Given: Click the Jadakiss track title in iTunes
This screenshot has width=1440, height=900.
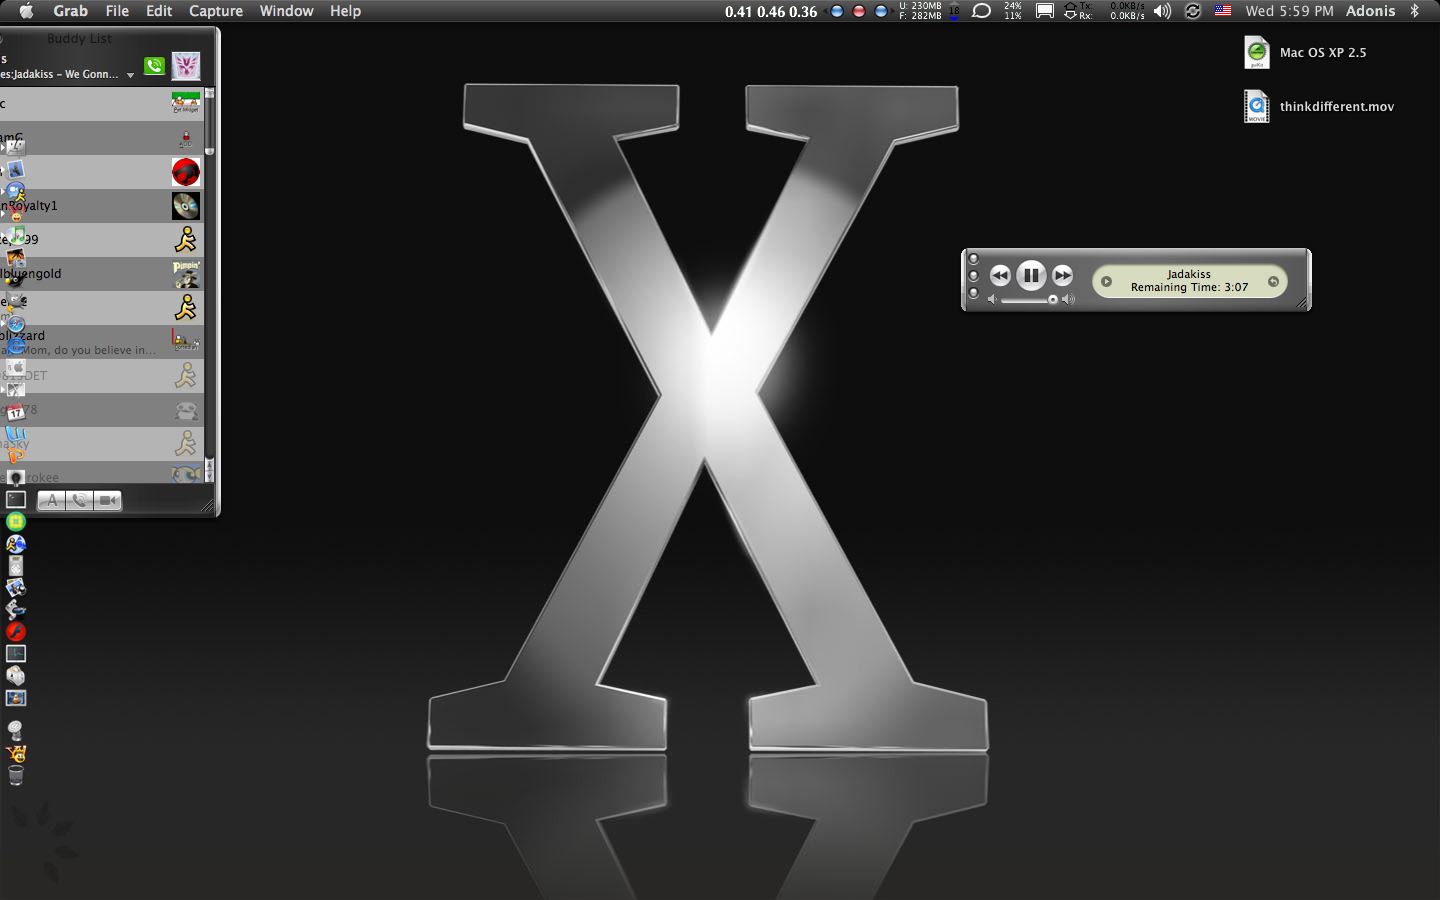Looking at the screenshot, I should 1188,274.
